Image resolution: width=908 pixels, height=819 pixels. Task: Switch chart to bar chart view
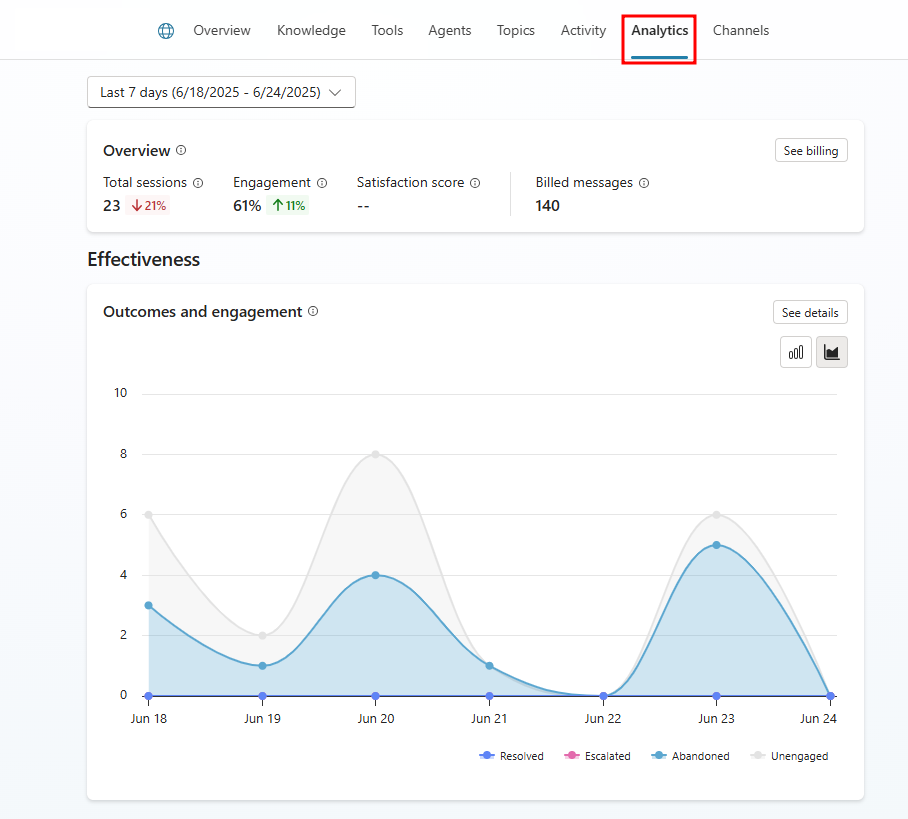[x=796, y=352]
